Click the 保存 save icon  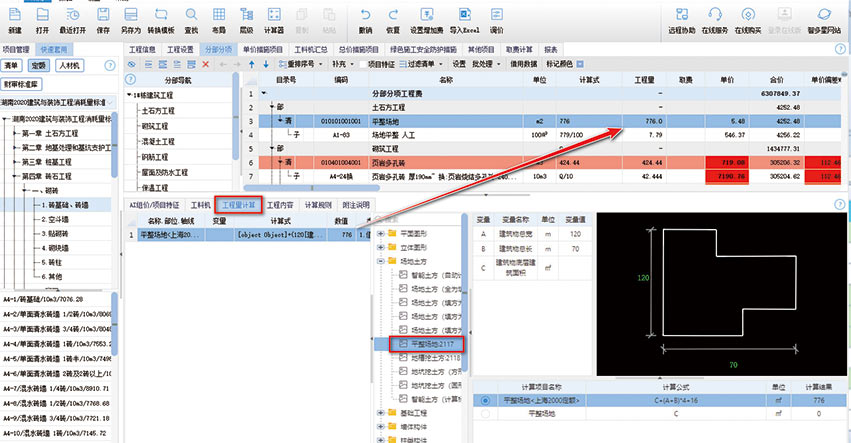pos(104,17)
